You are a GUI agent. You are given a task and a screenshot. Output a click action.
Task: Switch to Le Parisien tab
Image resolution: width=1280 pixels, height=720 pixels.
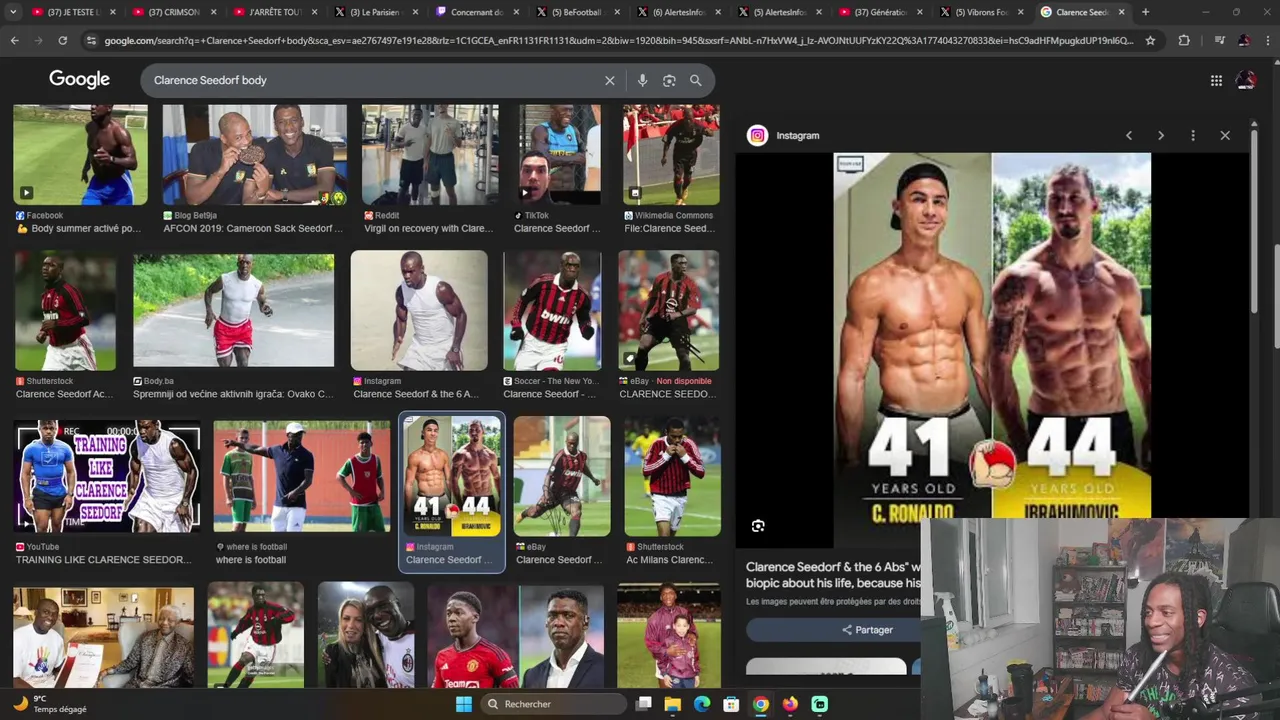374,12
